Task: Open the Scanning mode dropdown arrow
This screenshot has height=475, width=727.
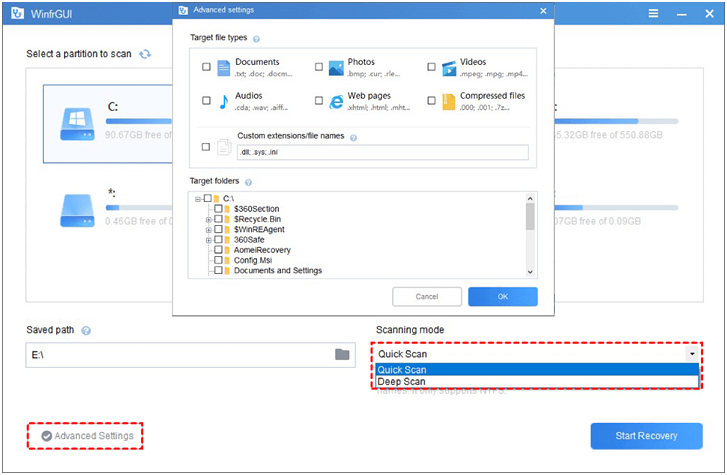Action: tap(690, 353)
